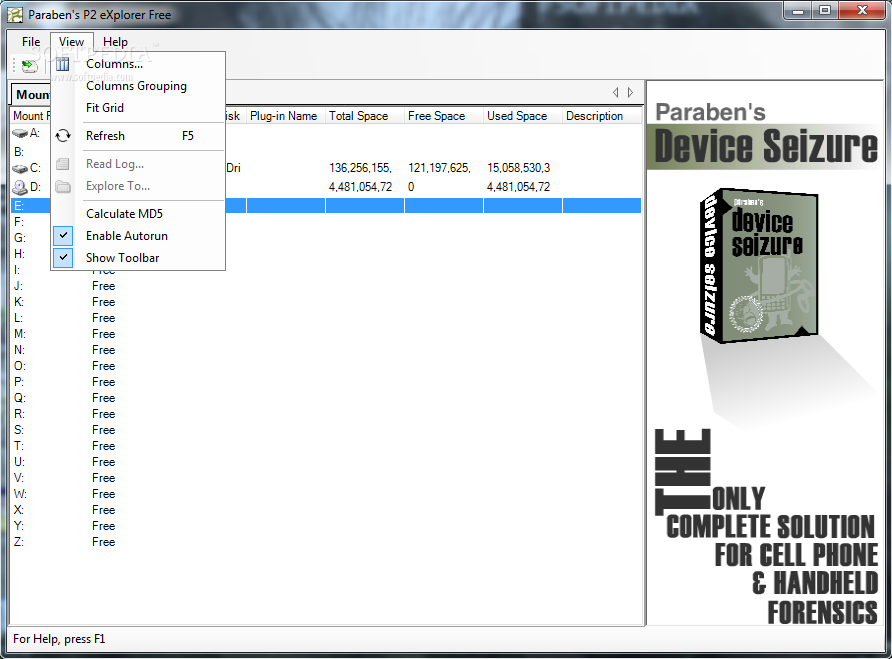892x659 pixels.
Task: Select Refresh F5 menu entry
Action: click(x=138, y=135)
